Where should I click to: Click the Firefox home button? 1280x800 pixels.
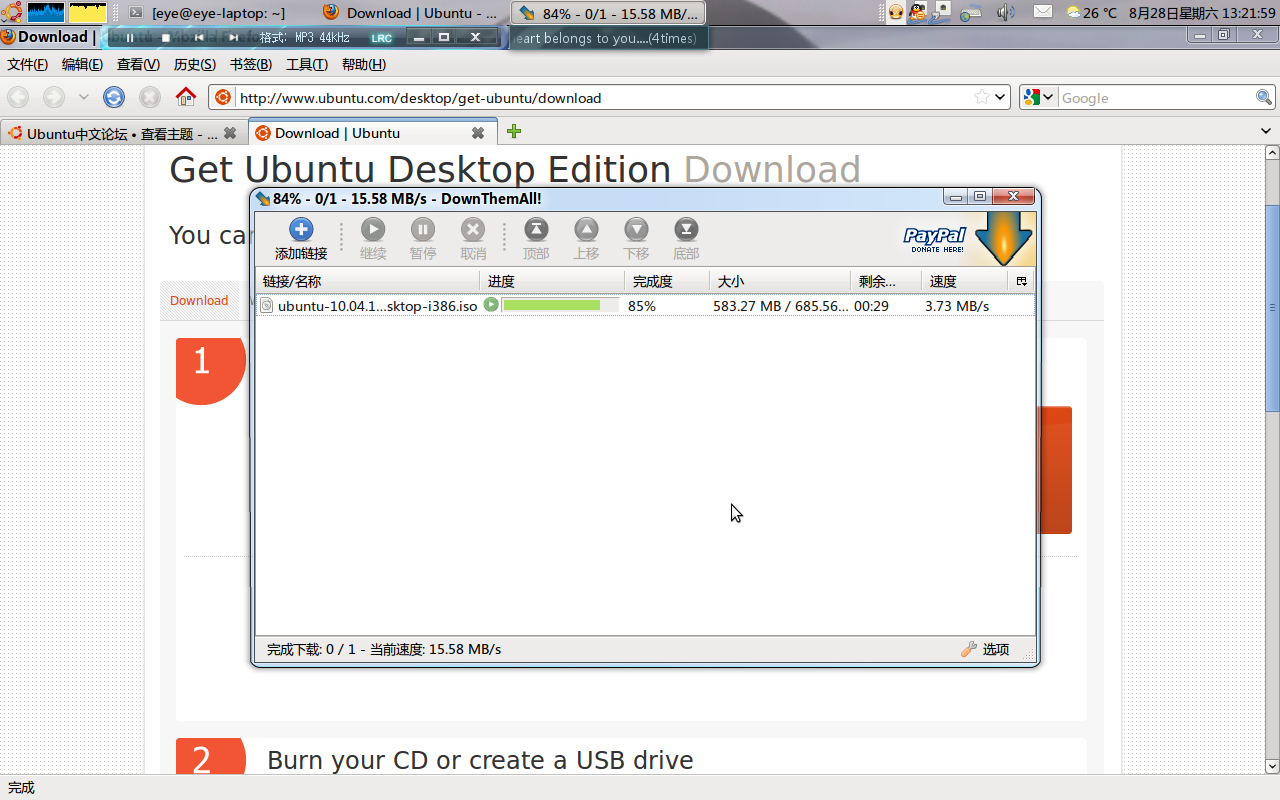[x=186, y=97]
